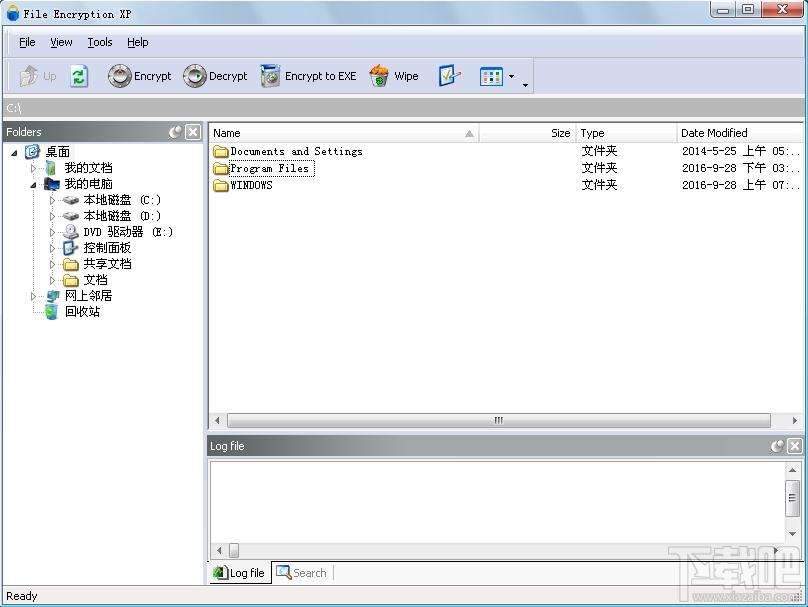Screen dimensions: 808x607
Task: Click log panel scroll up arrow
Action: 793,470
